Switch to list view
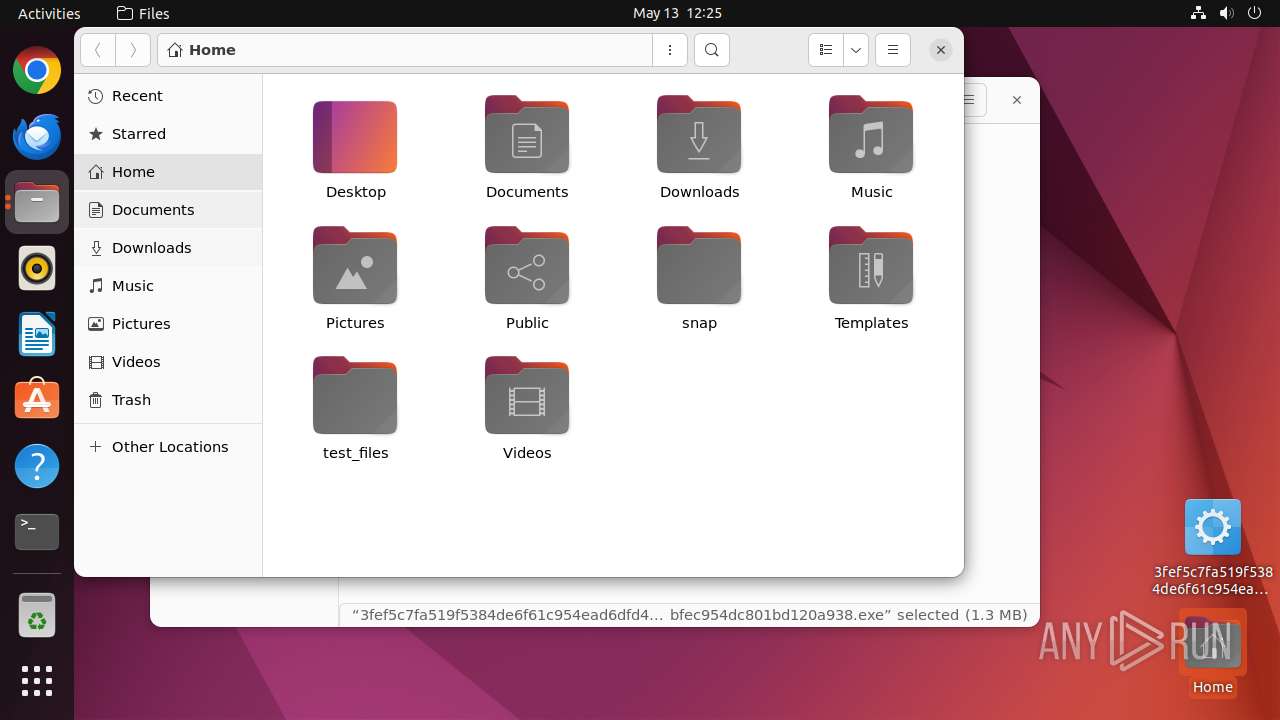 [825, 50]
